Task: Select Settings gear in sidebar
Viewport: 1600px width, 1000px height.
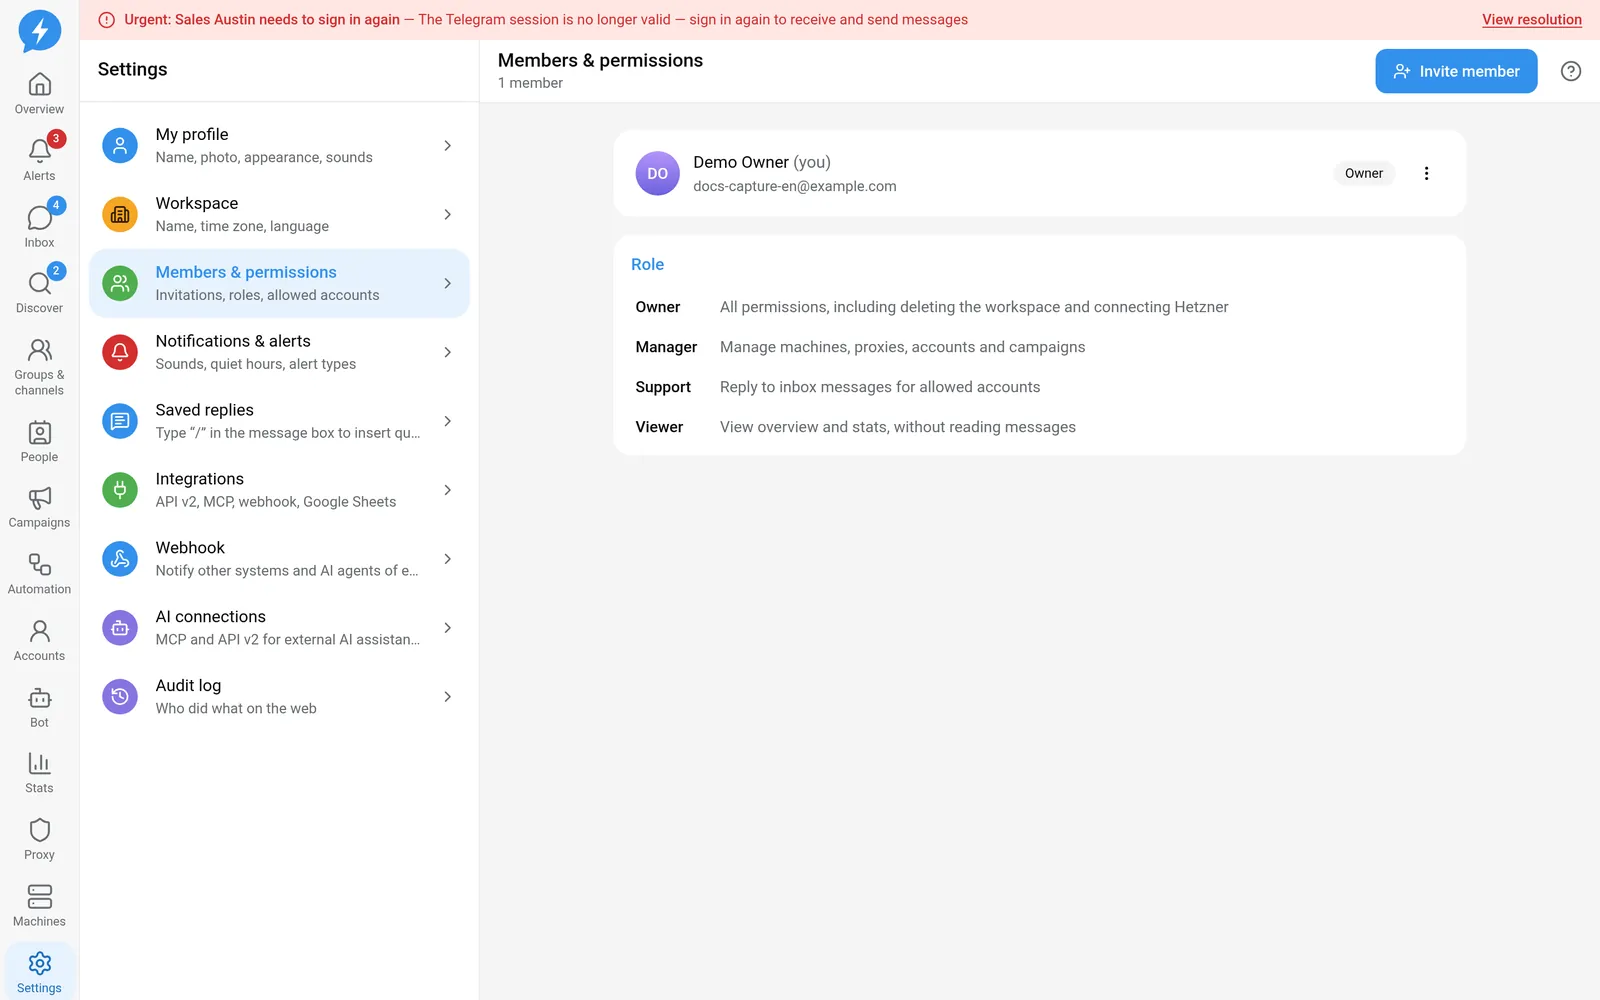Action: tap(39, 972)
